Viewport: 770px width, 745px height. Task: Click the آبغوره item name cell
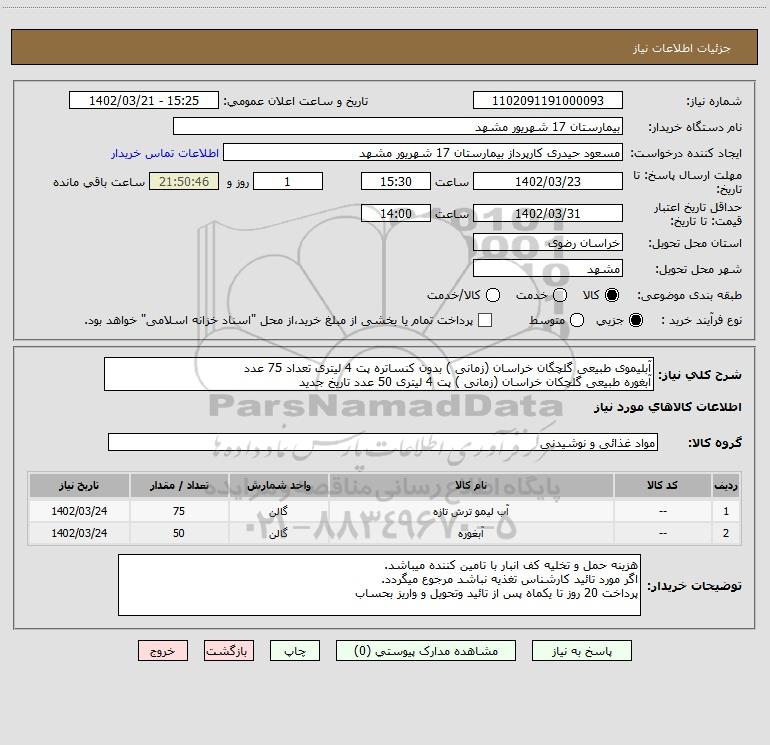pyautogui.click(x=471, y=533)
